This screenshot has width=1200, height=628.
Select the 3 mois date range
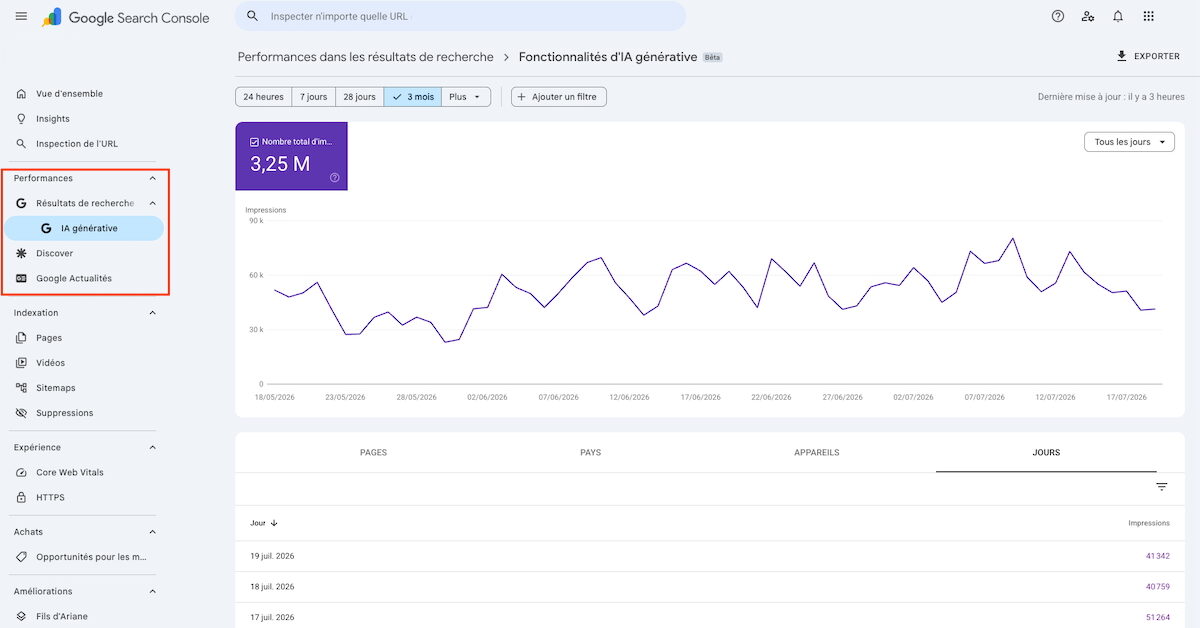[x=413, y=97]
